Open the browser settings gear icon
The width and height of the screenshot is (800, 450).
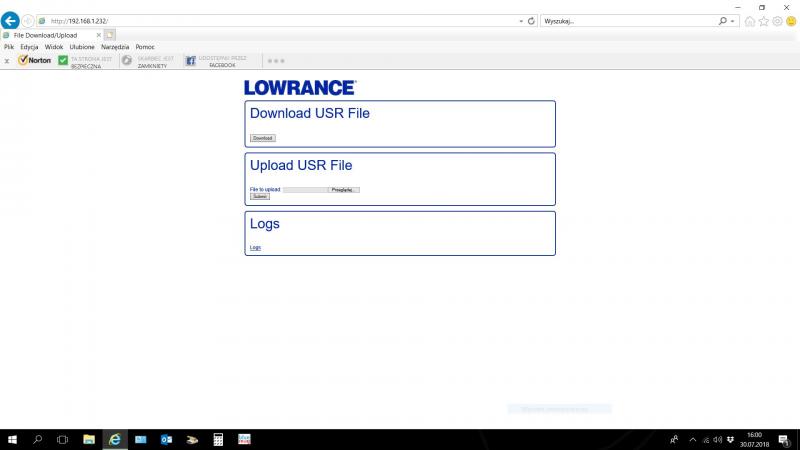[777, 21]
